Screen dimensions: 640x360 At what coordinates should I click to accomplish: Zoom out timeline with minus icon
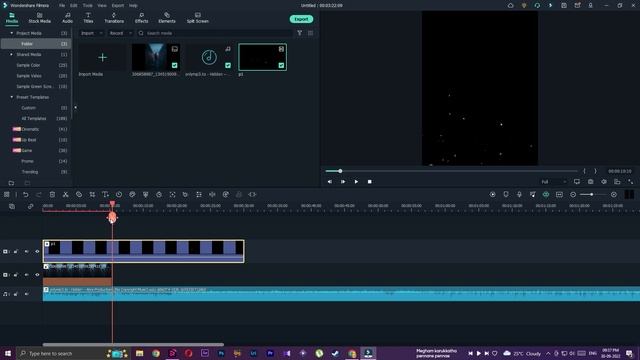point(573,195)
